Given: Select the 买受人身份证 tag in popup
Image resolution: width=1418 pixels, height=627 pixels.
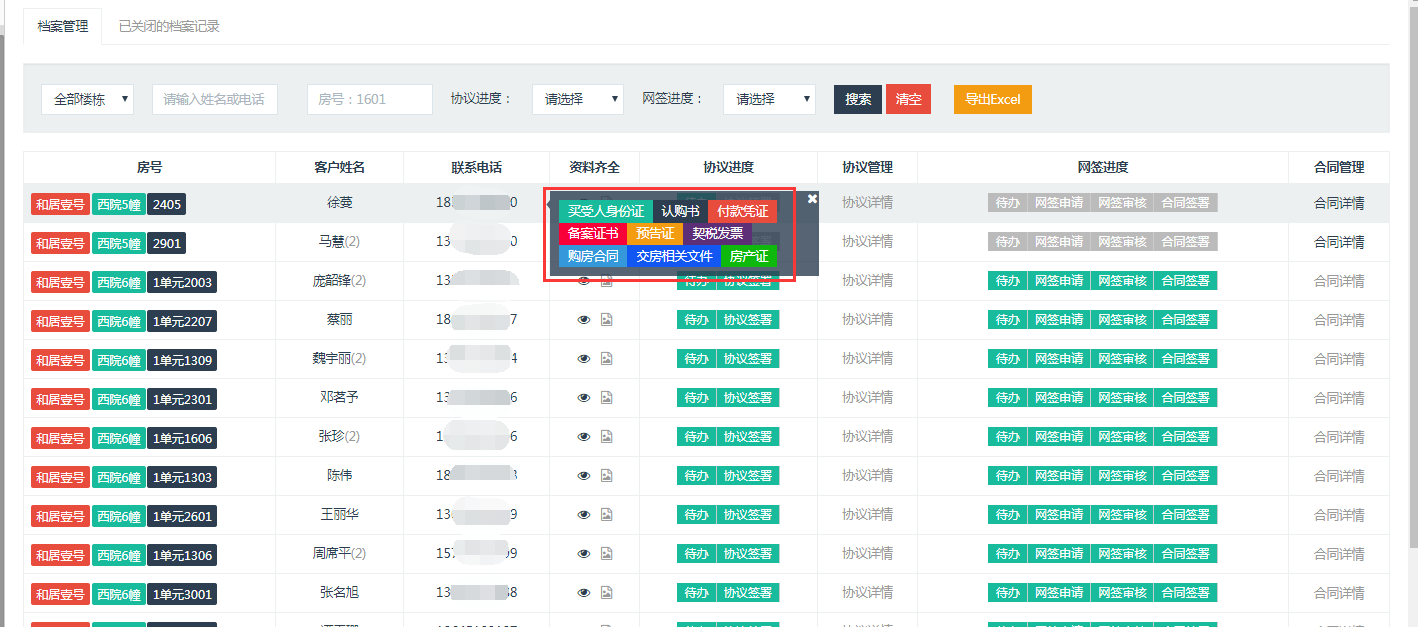Looking at the screenshot, I should pos(606,211).
